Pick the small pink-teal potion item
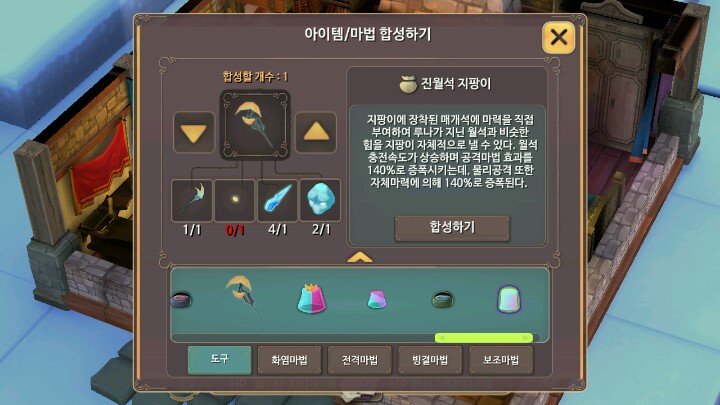The height and width of the screenshot is (405, 720). point(377,299)
